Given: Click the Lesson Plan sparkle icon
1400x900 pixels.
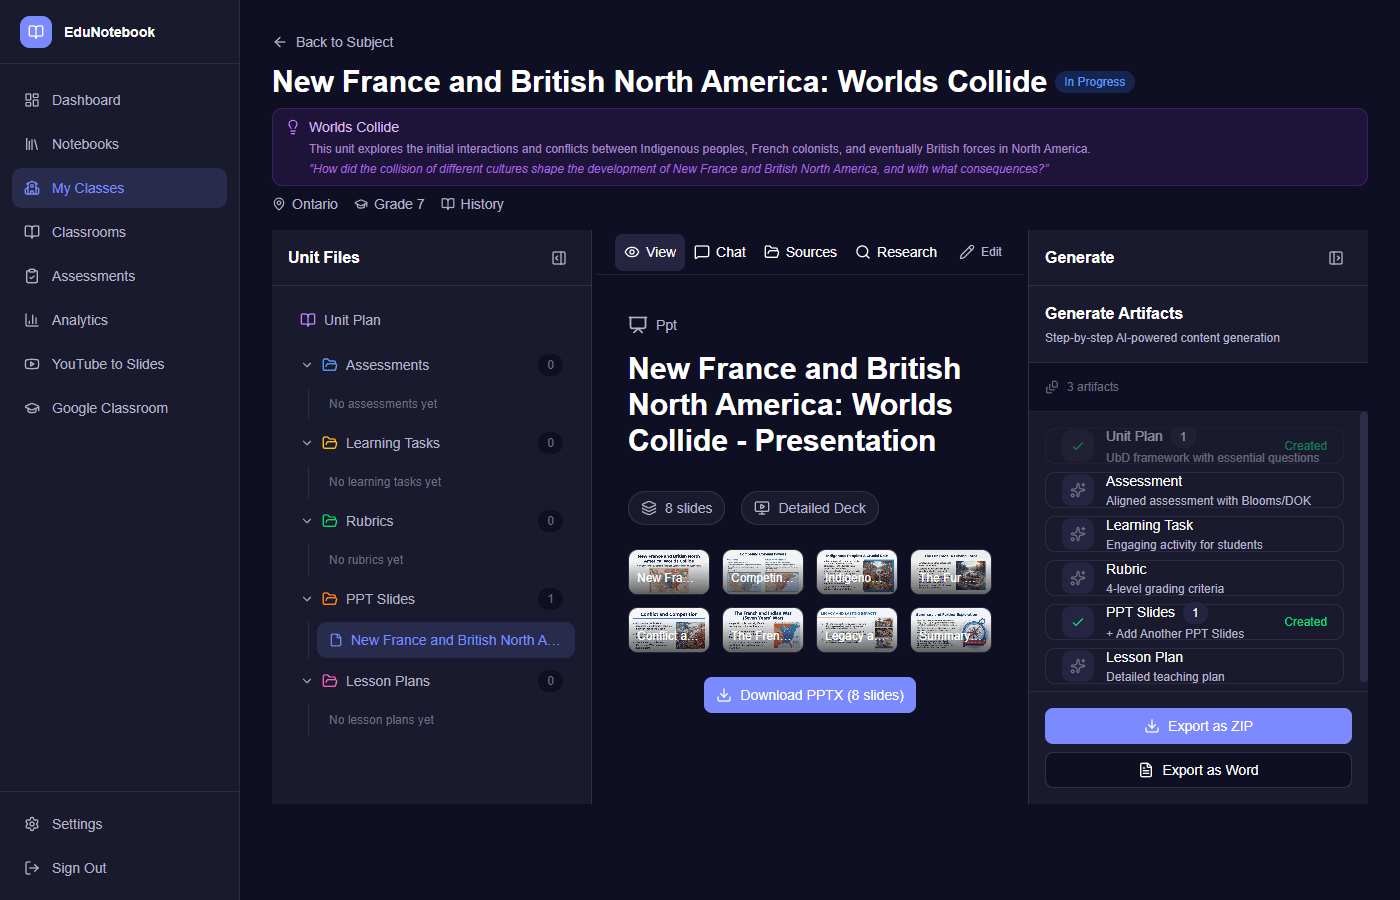Looking at the screenshot, I should [x=1078, y=666].
